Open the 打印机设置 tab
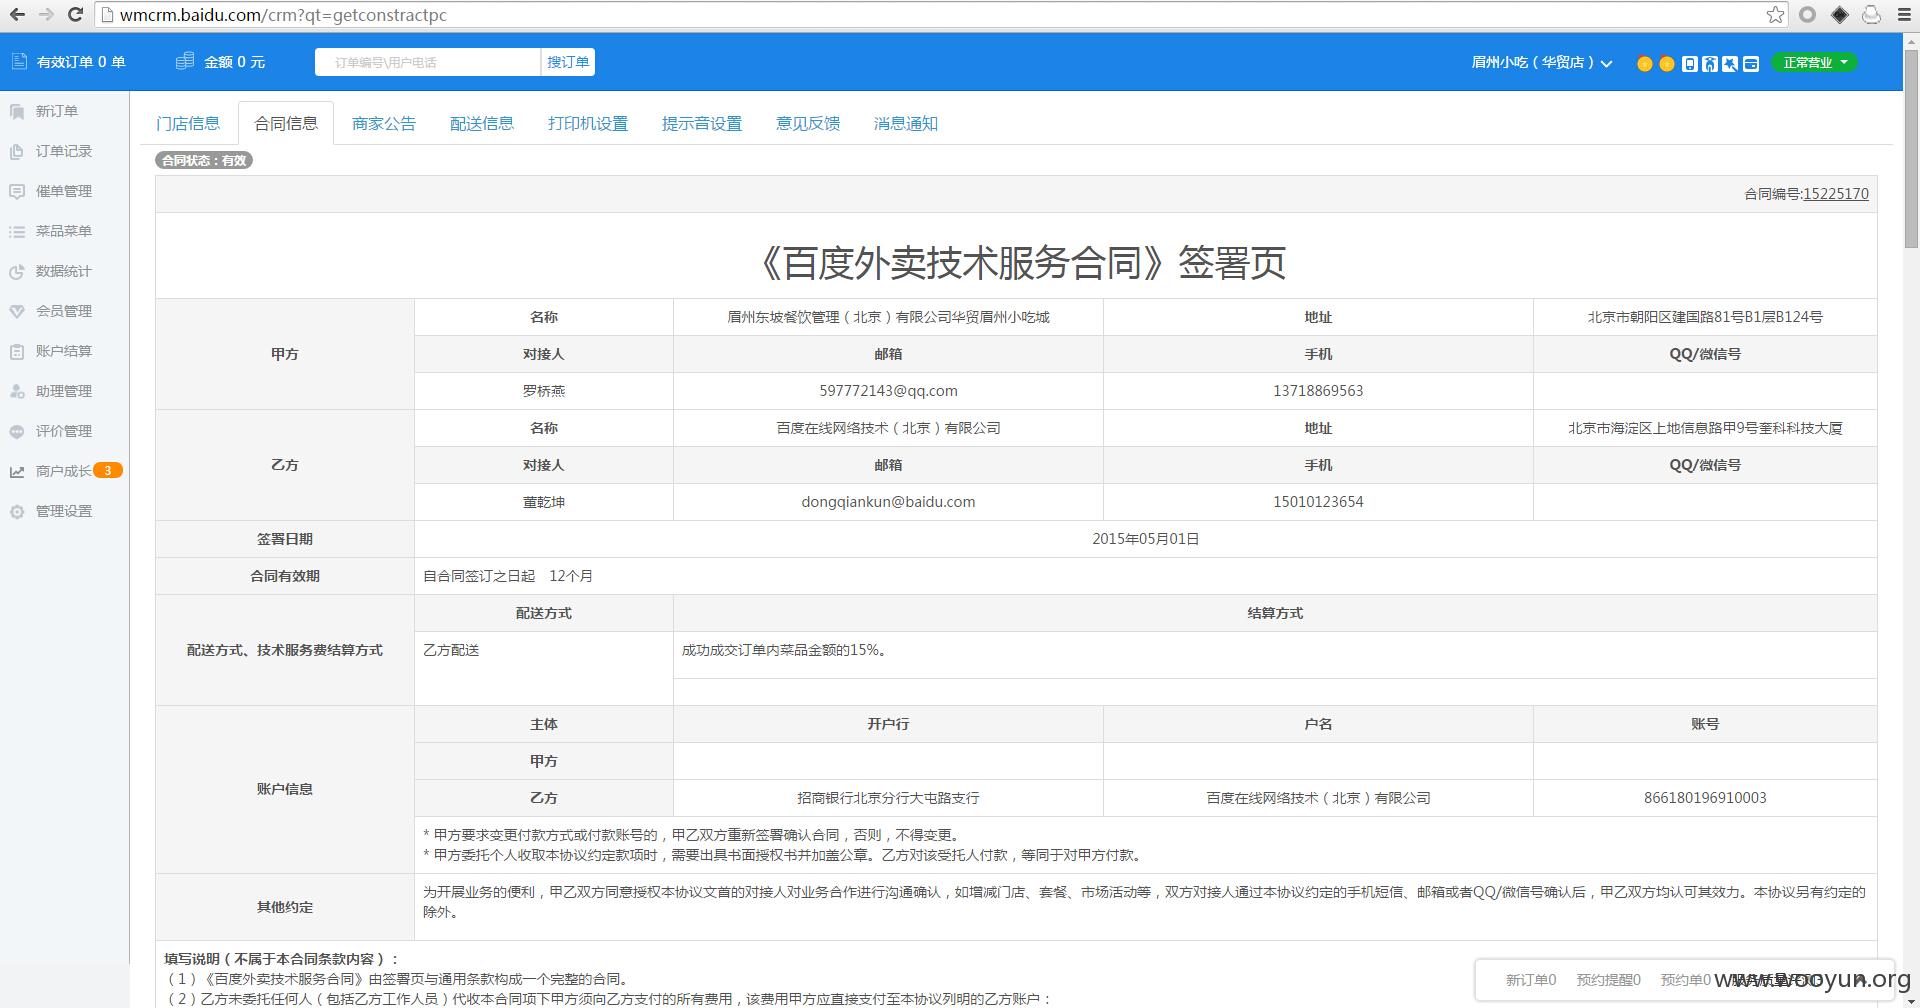This screenshot has width=1920, height=1008. point(588,123)
